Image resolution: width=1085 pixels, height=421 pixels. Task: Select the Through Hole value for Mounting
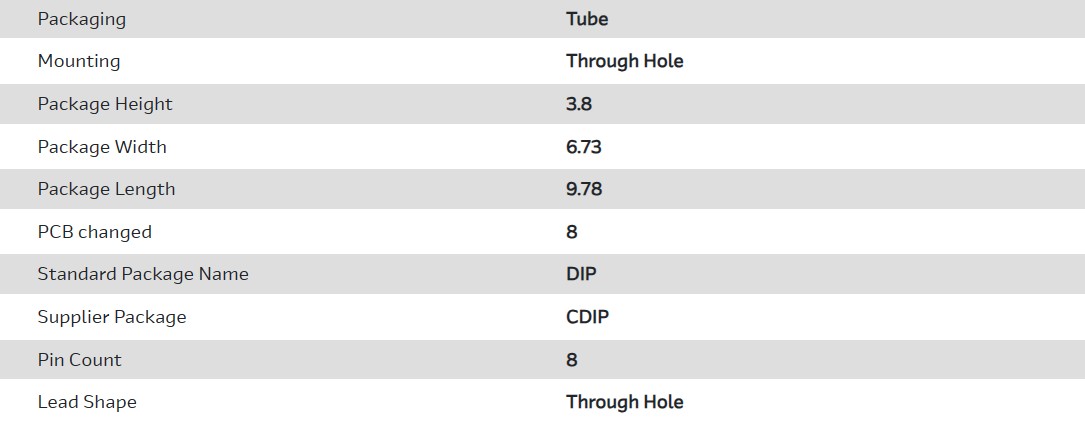(x=624, y=61)
